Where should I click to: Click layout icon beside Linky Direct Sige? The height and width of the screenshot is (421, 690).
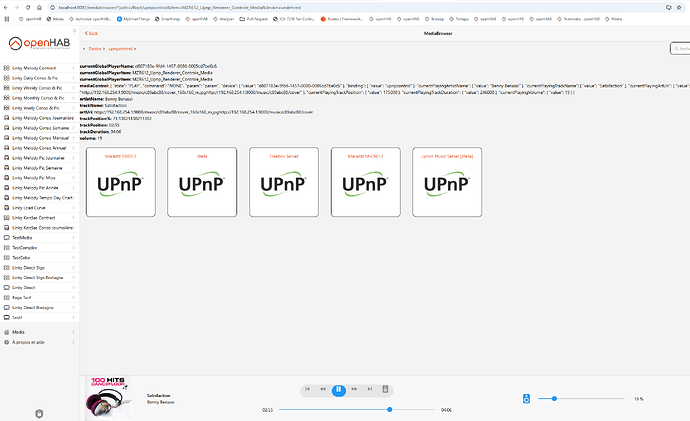pos(7,267)
